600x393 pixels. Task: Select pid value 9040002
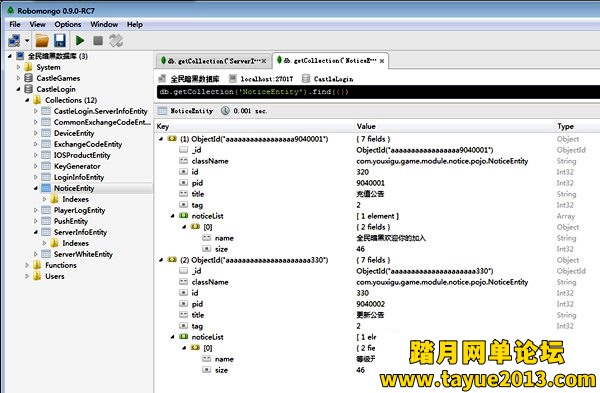pos(370,304)
